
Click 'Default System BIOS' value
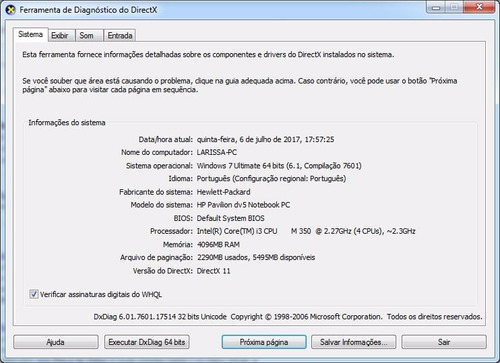[230, 218]
